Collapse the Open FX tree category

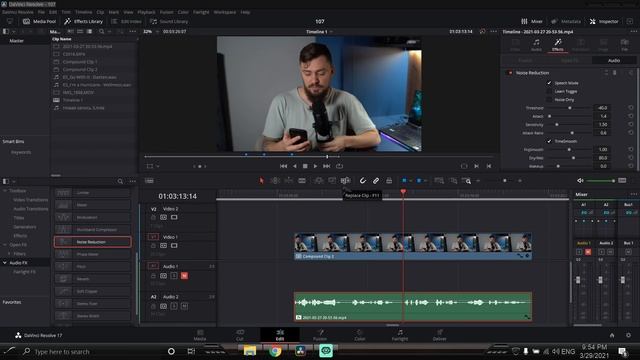pyautogui.click(x=5, y=244)
